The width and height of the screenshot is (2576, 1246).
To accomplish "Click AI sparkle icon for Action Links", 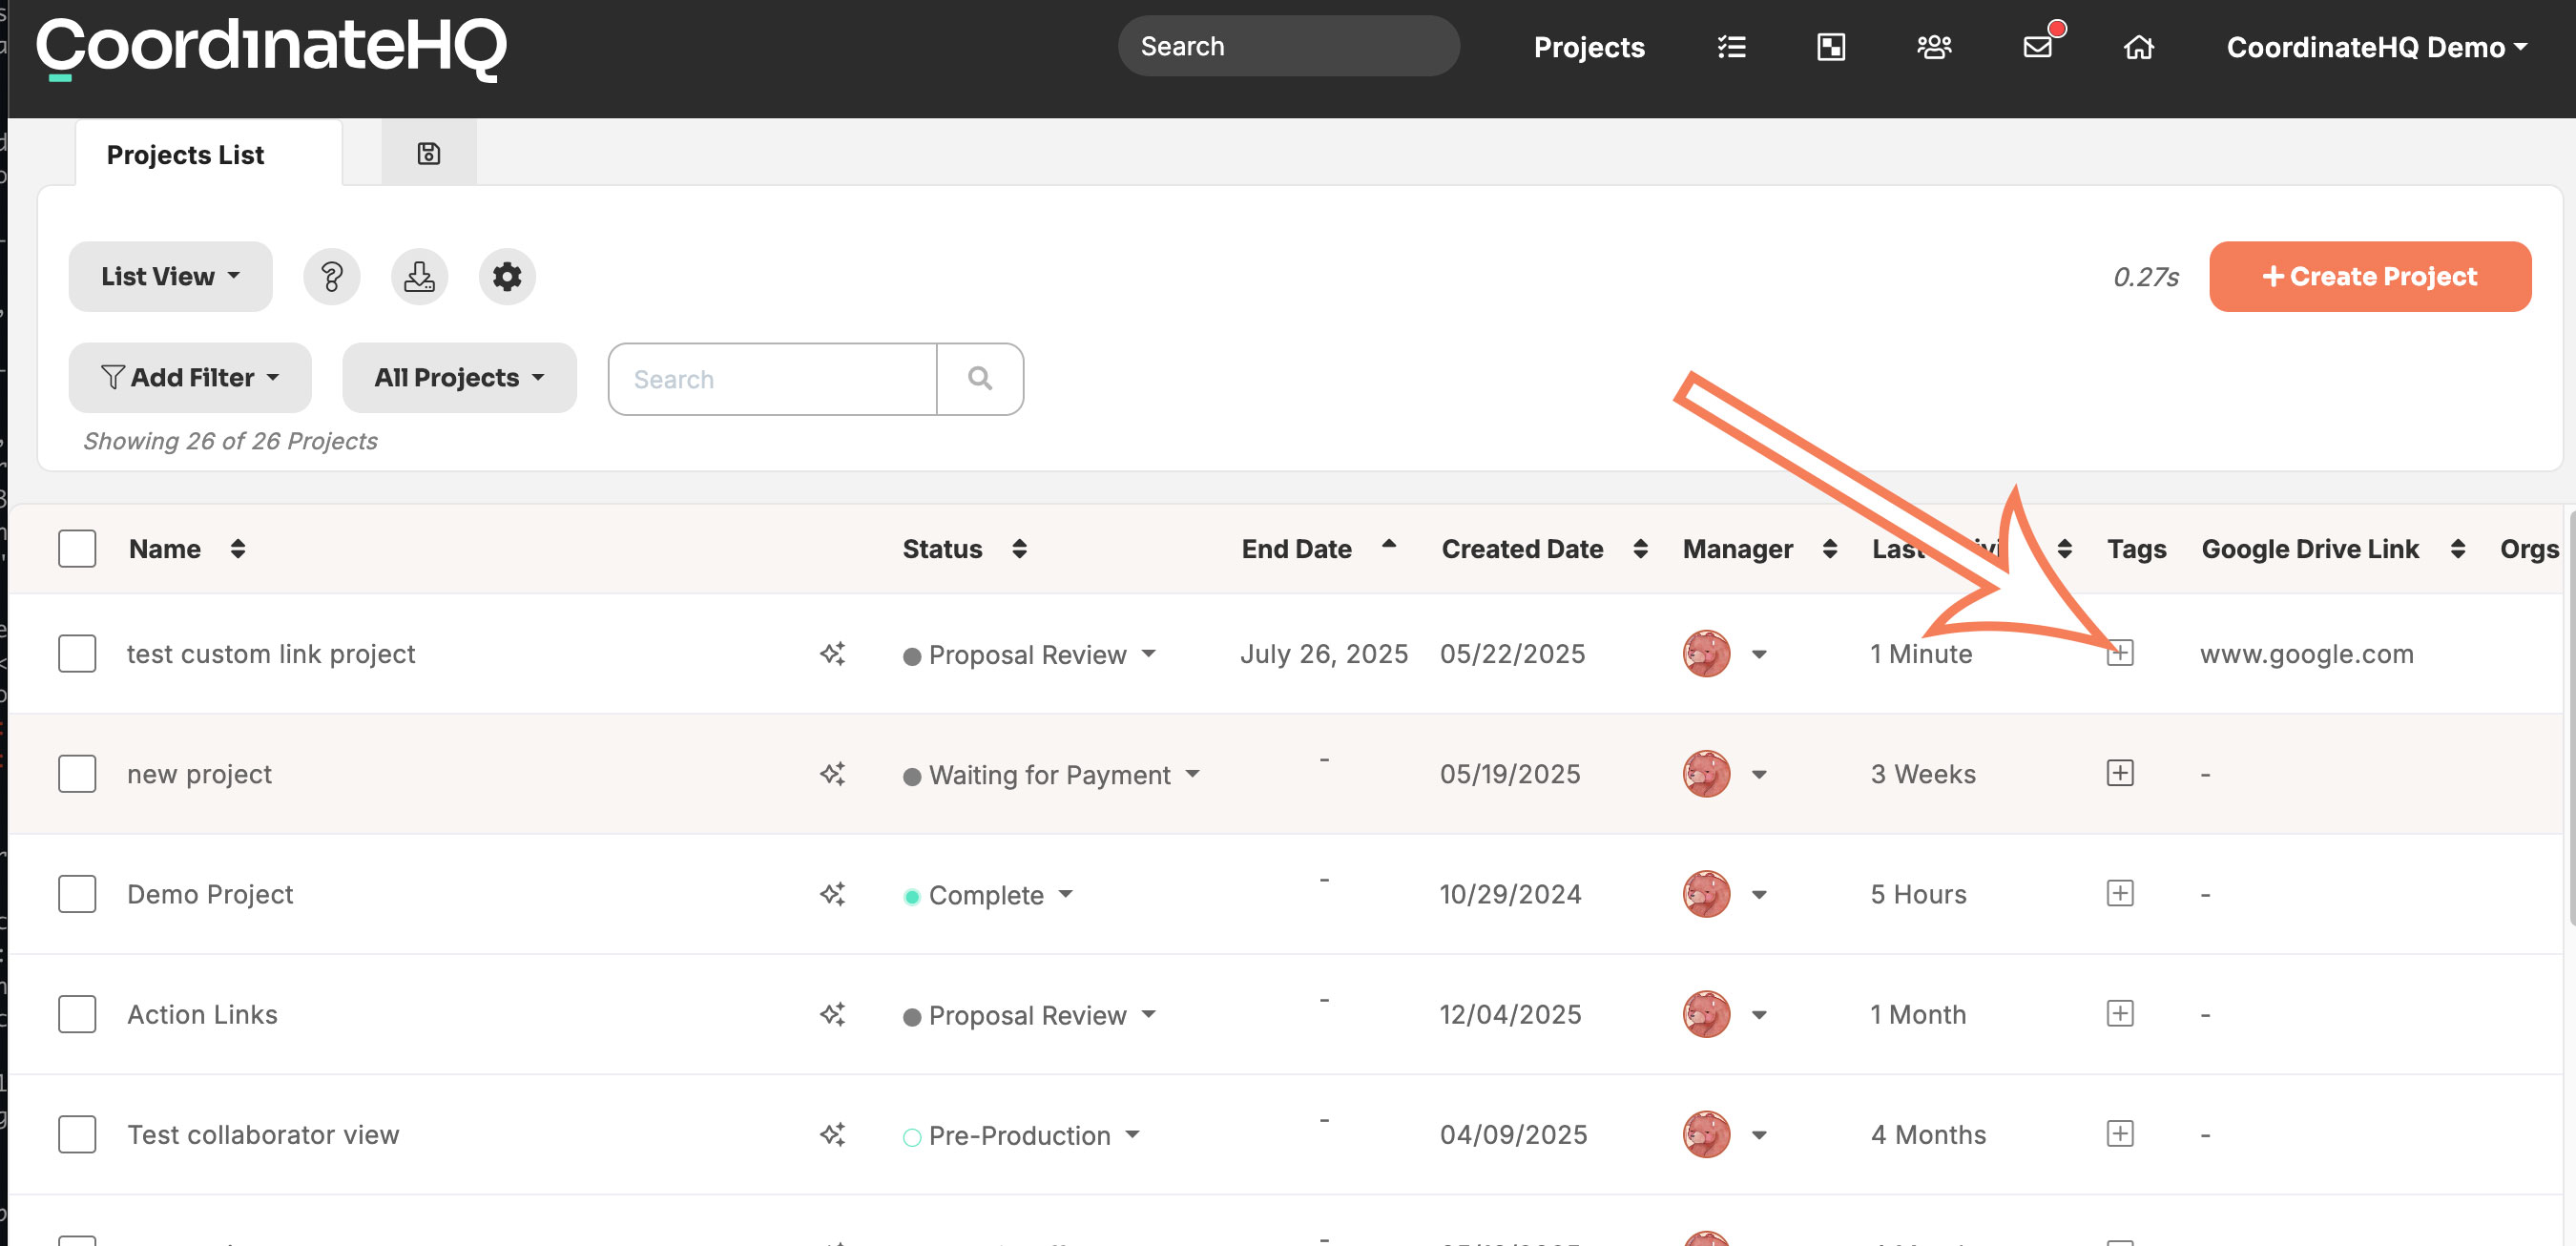I will pos(833,1014).
